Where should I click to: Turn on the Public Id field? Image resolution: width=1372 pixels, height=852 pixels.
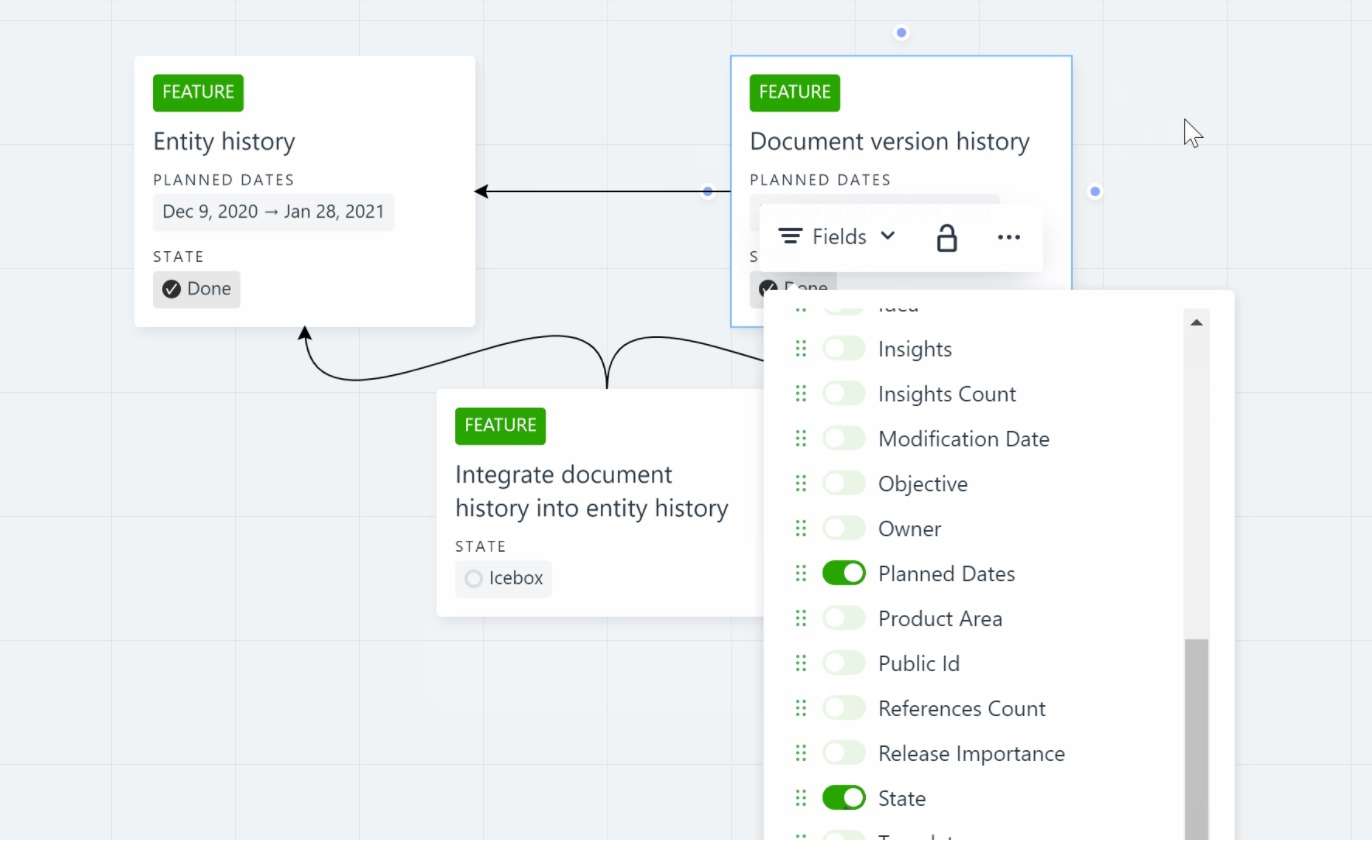[843, 663]
